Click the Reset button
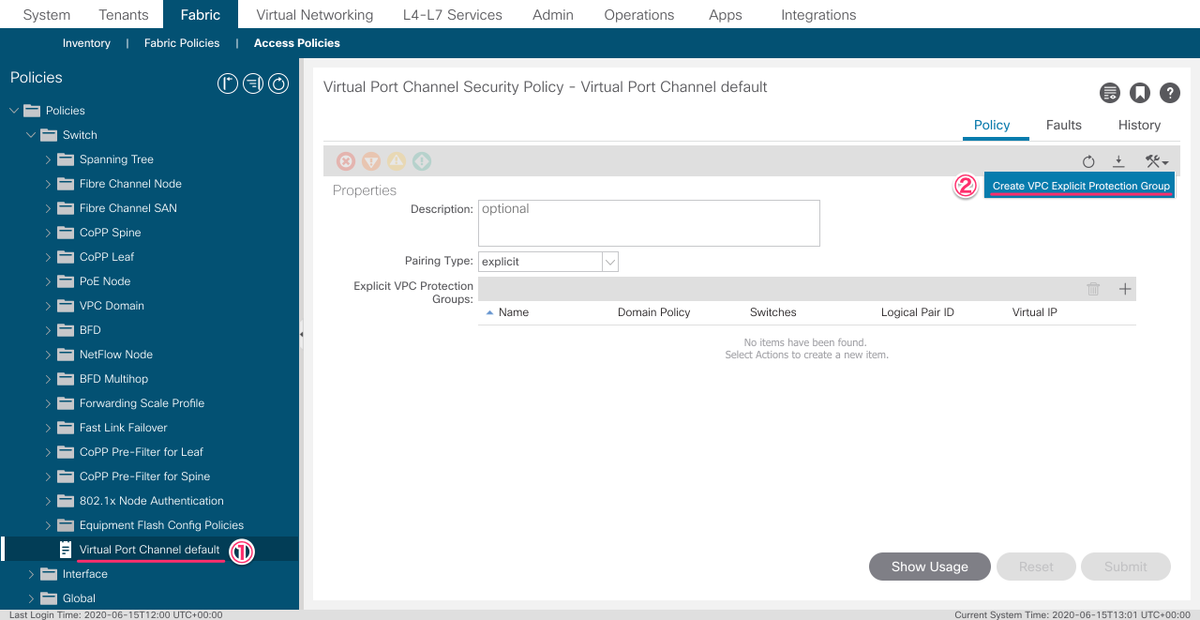Screen dimensions: 1200x620 pyautogui.click(x=1036, y=566)
